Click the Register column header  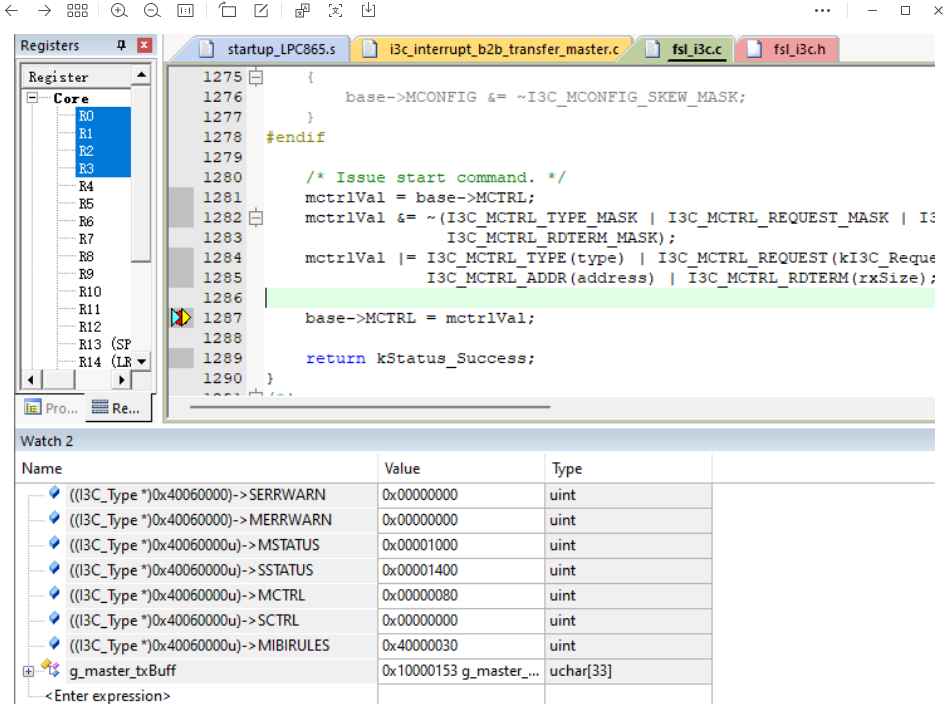click(x=78, y=77)
